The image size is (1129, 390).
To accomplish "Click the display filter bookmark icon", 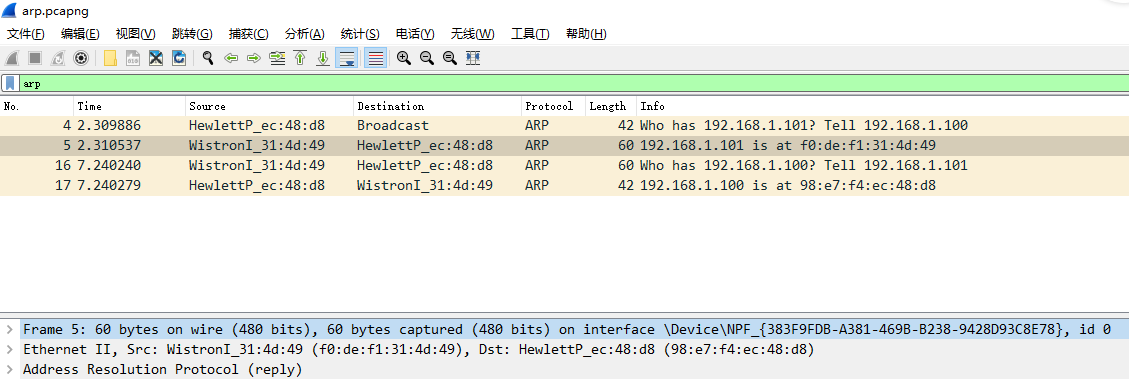I will pos(10,83).
